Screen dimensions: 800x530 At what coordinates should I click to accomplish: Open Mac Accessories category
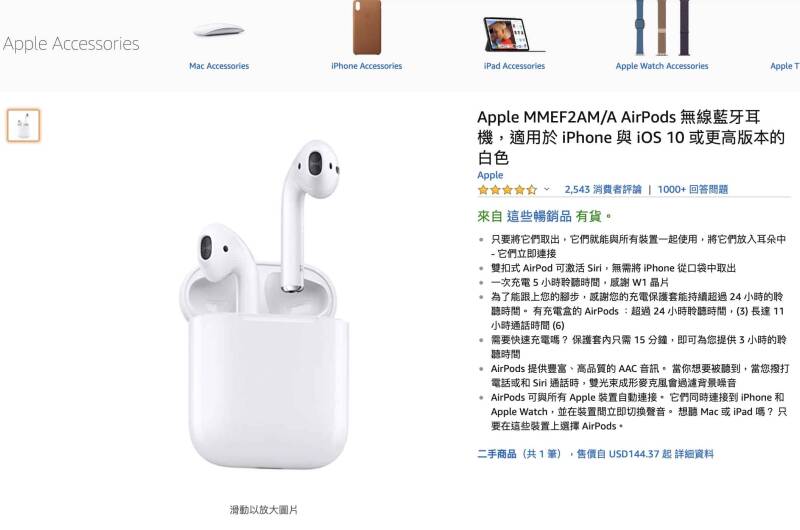tap(219, 66)
